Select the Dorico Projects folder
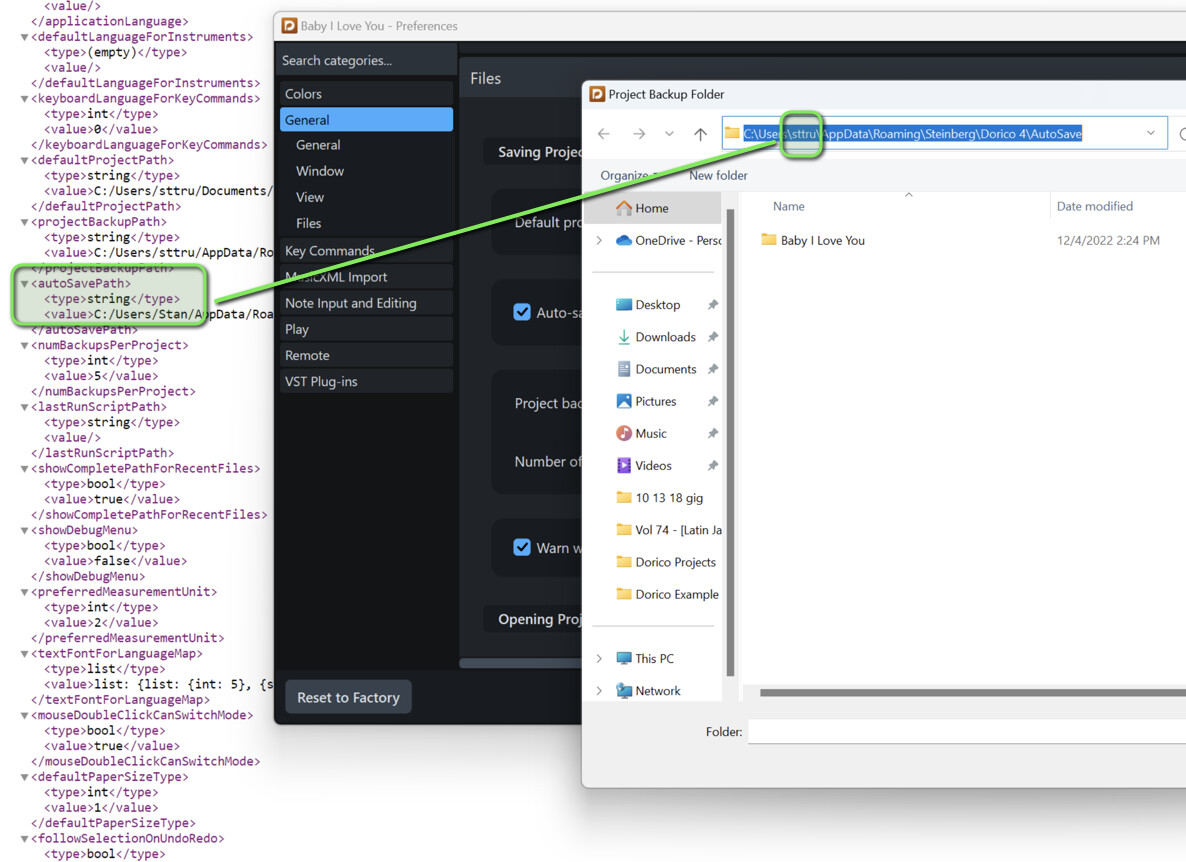The height and width of the screenshot is (862, 1186). 666,562
